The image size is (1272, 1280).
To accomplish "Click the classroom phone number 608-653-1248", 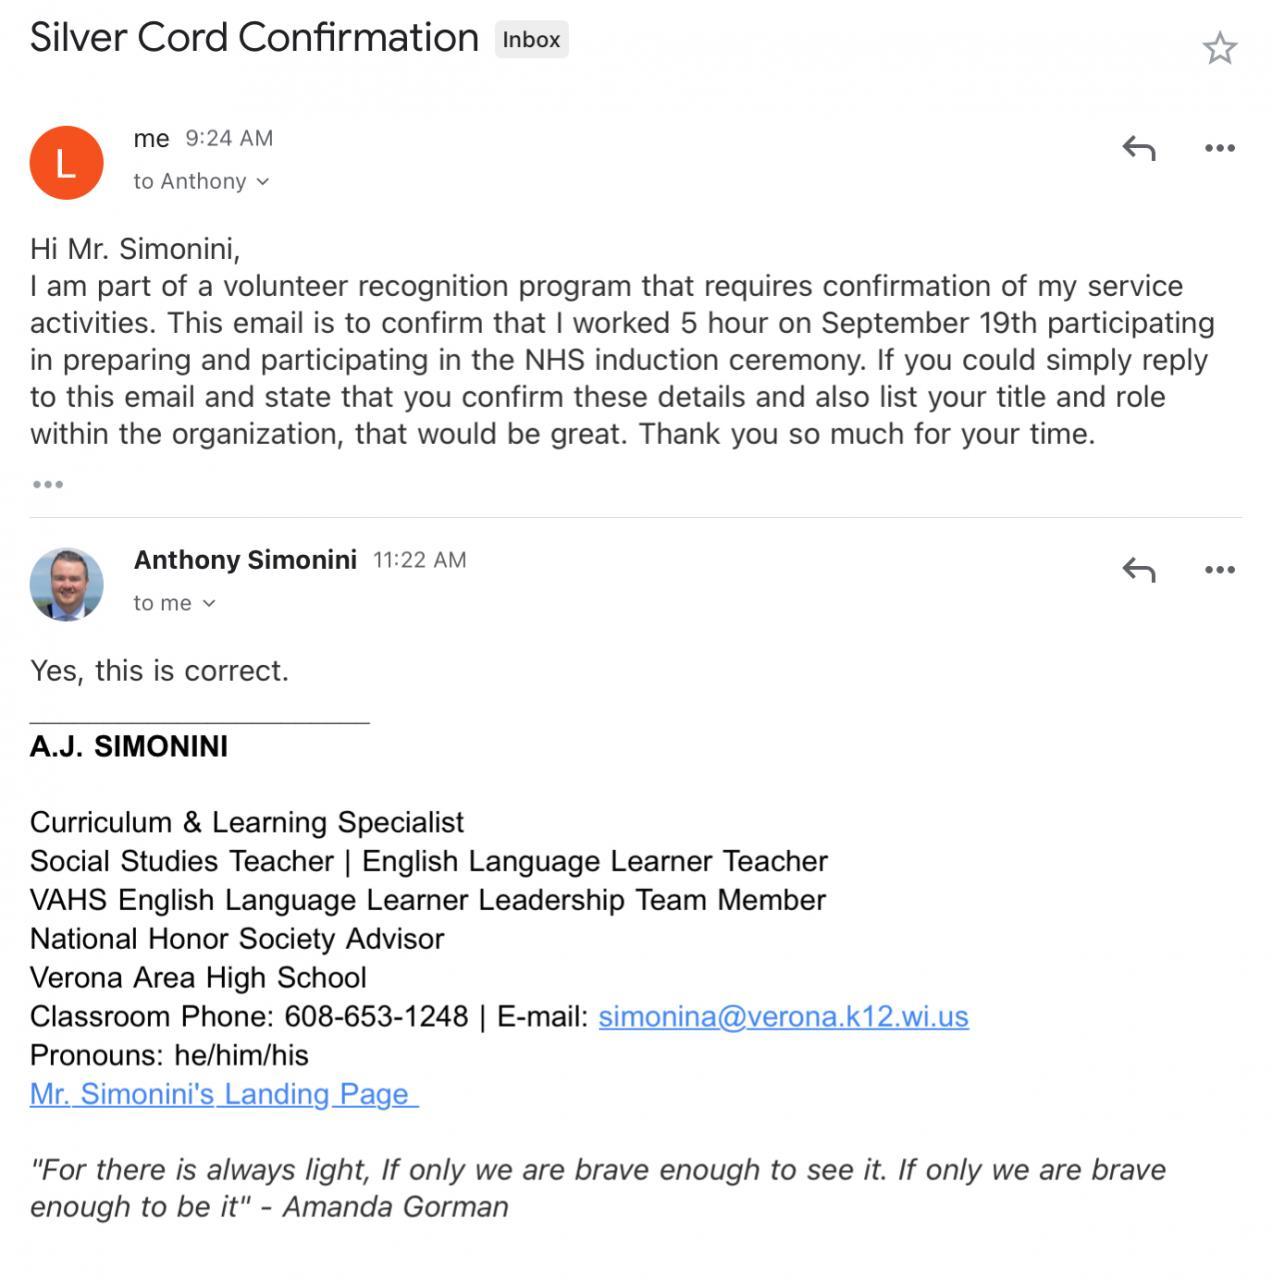I will click(376, 1016).
